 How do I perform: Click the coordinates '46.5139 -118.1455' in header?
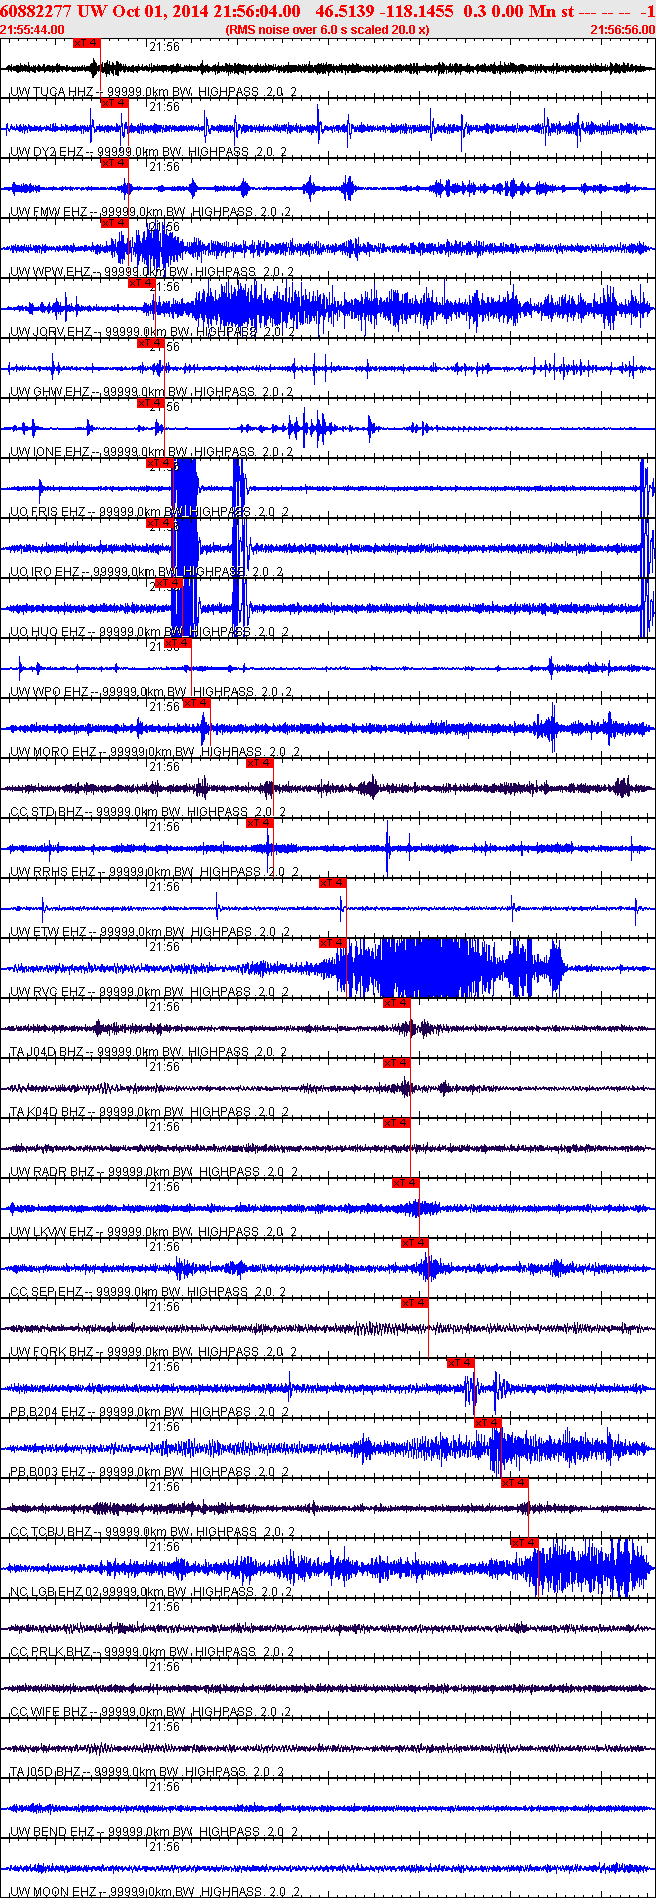[x=385, y=11]
